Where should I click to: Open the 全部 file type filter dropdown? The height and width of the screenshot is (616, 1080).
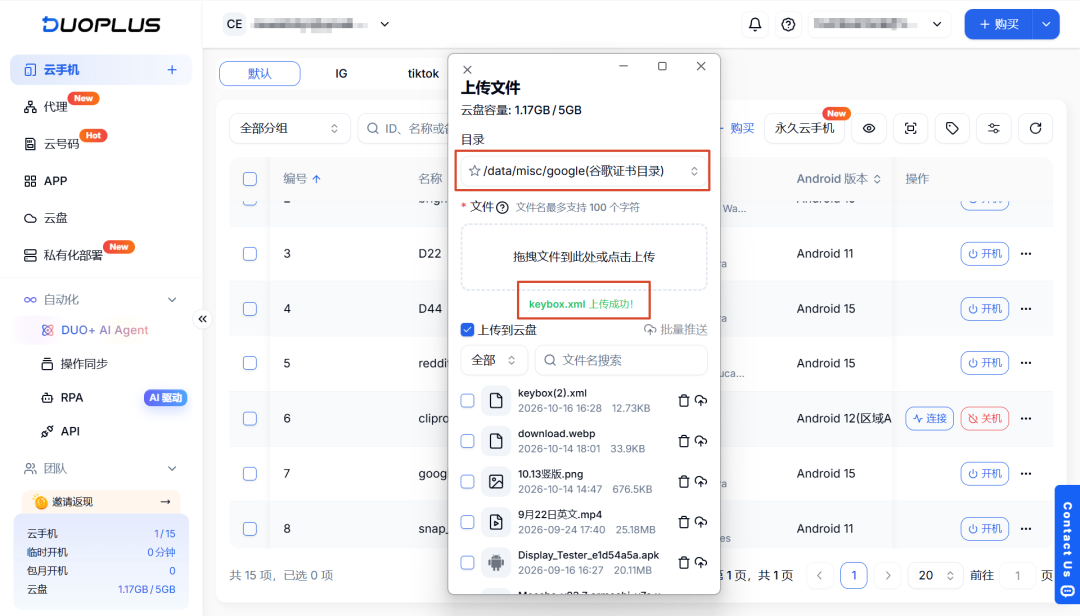click(x=494, y=360)
